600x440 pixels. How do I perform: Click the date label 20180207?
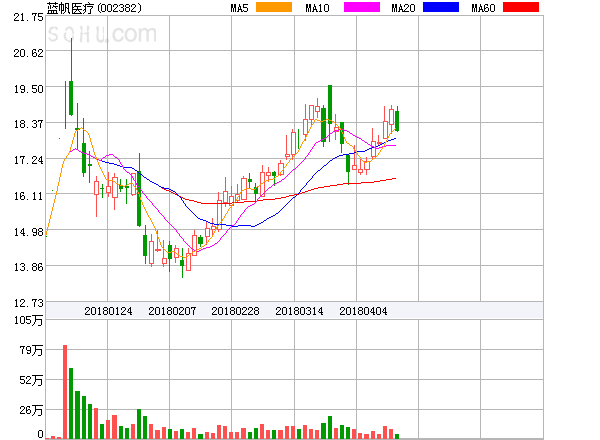coord(172,311)
